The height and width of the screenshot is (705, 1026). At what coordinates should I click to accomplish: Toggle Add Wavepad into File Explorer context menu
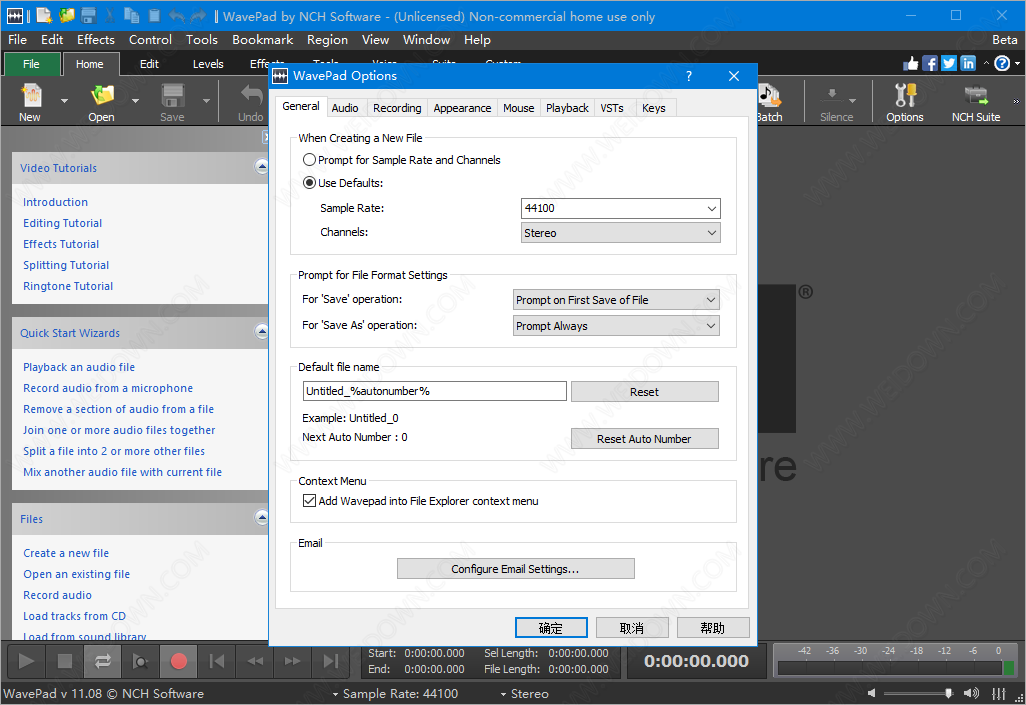coord(420,501)
